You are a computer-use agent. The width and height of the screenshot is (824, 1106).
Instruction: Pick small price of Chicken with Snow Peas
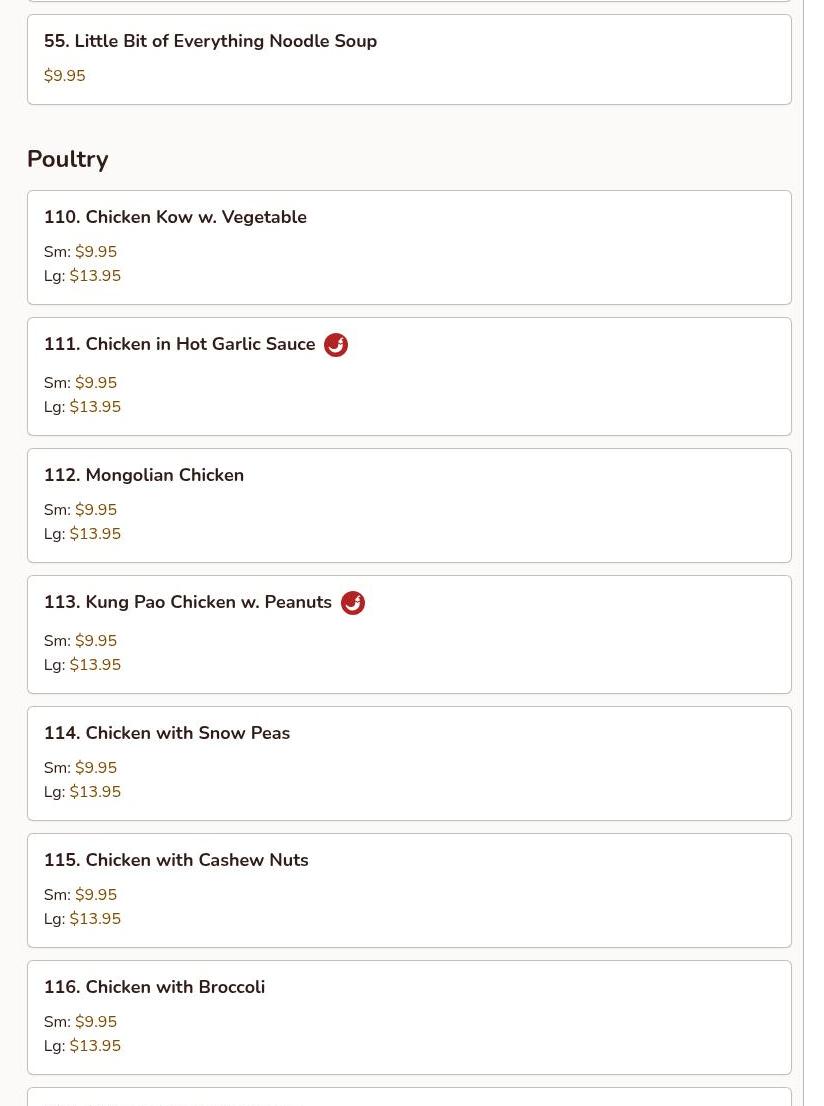point(96,768)
